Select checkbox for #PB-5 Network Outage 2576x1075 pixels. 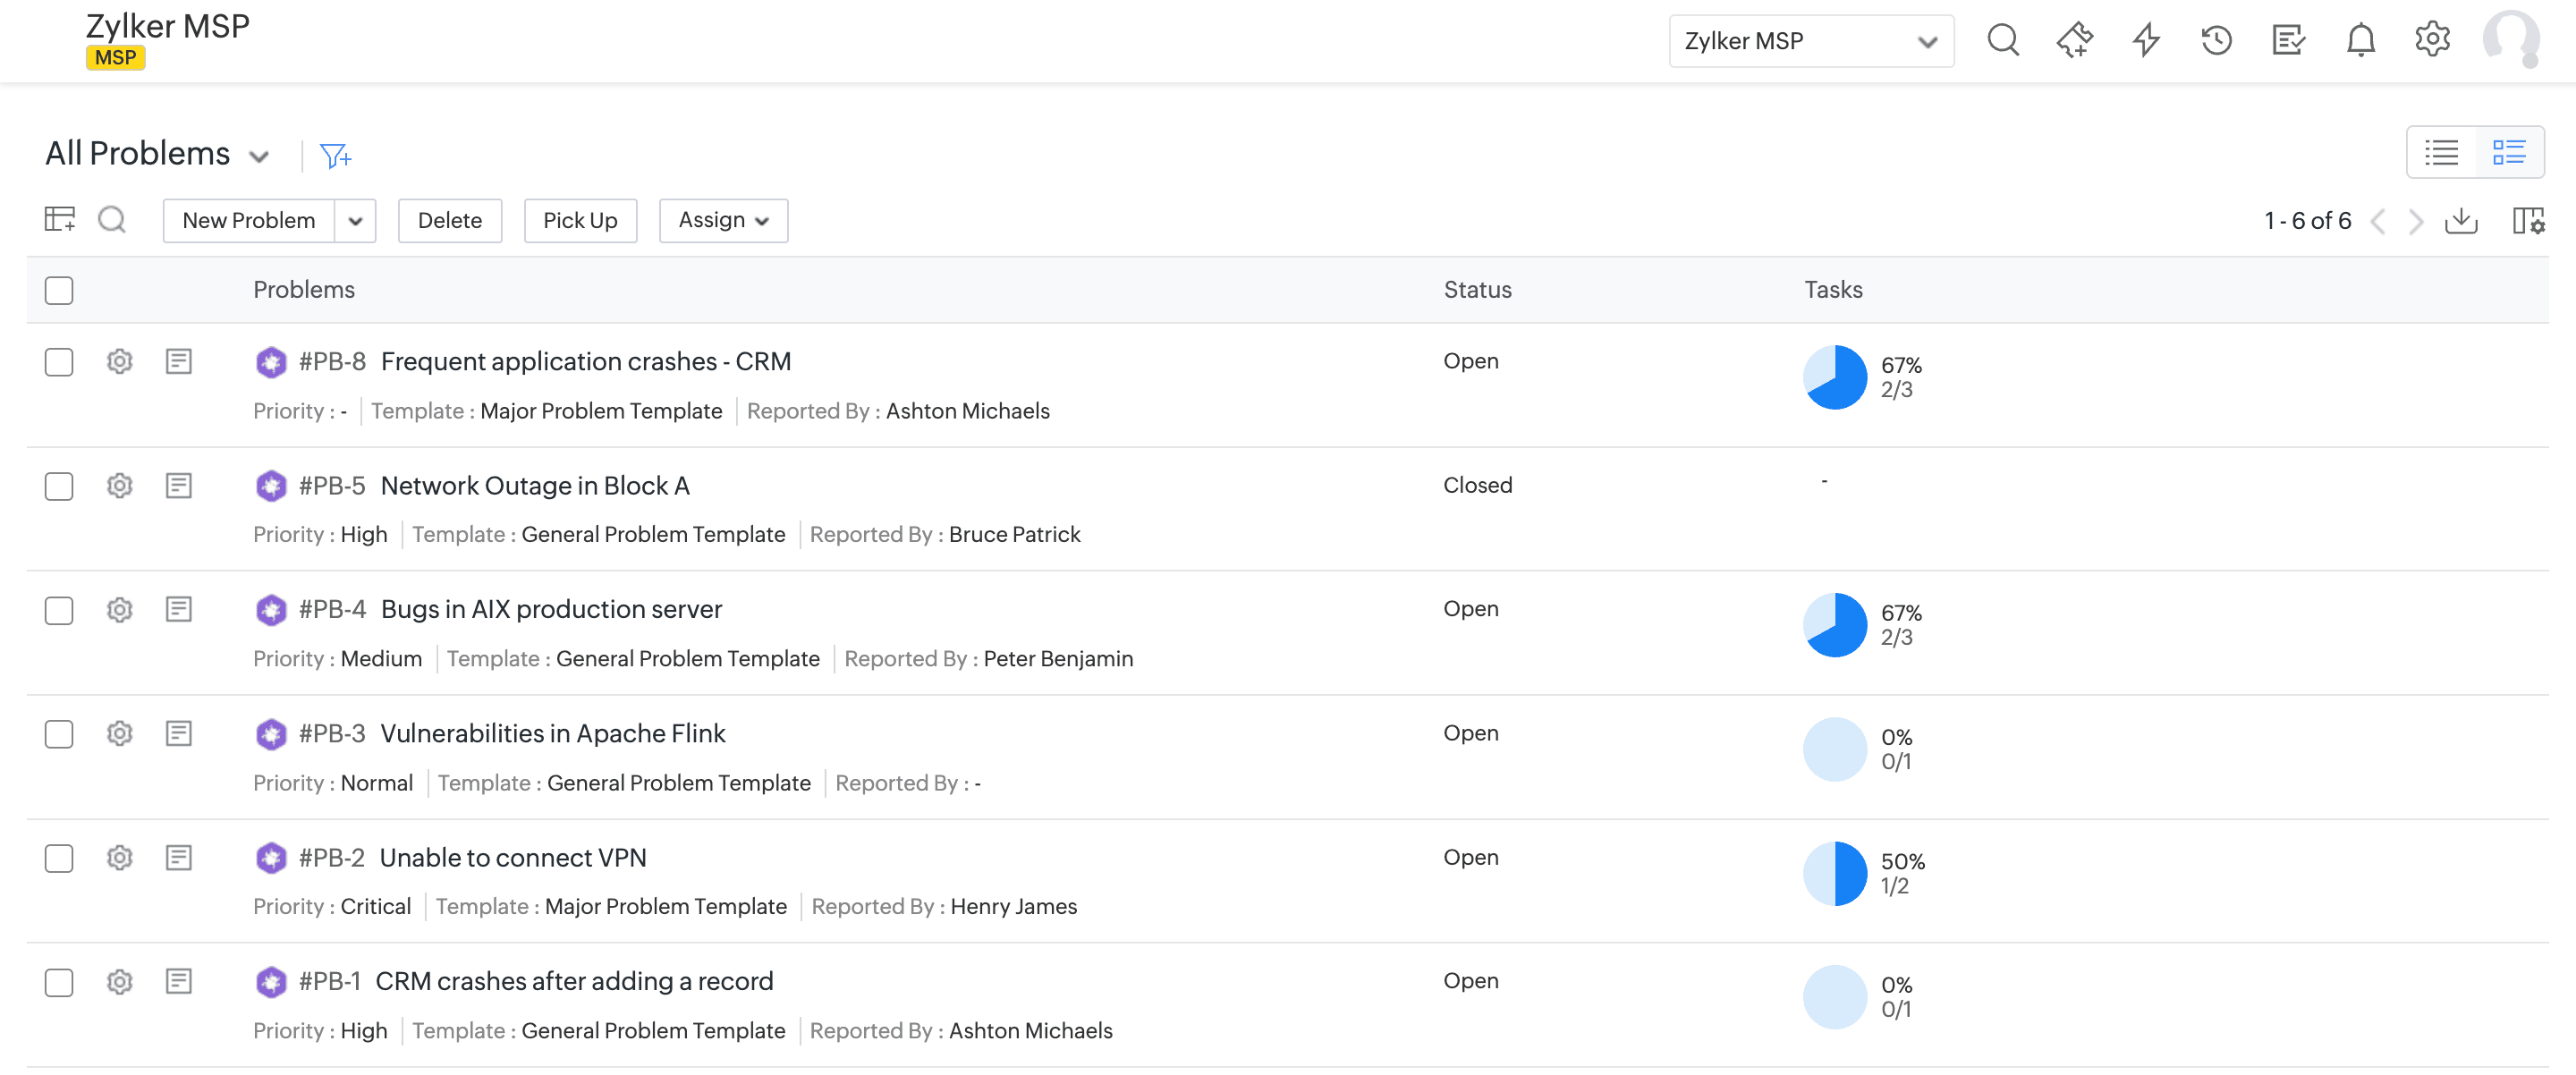[x=59, y=486]
